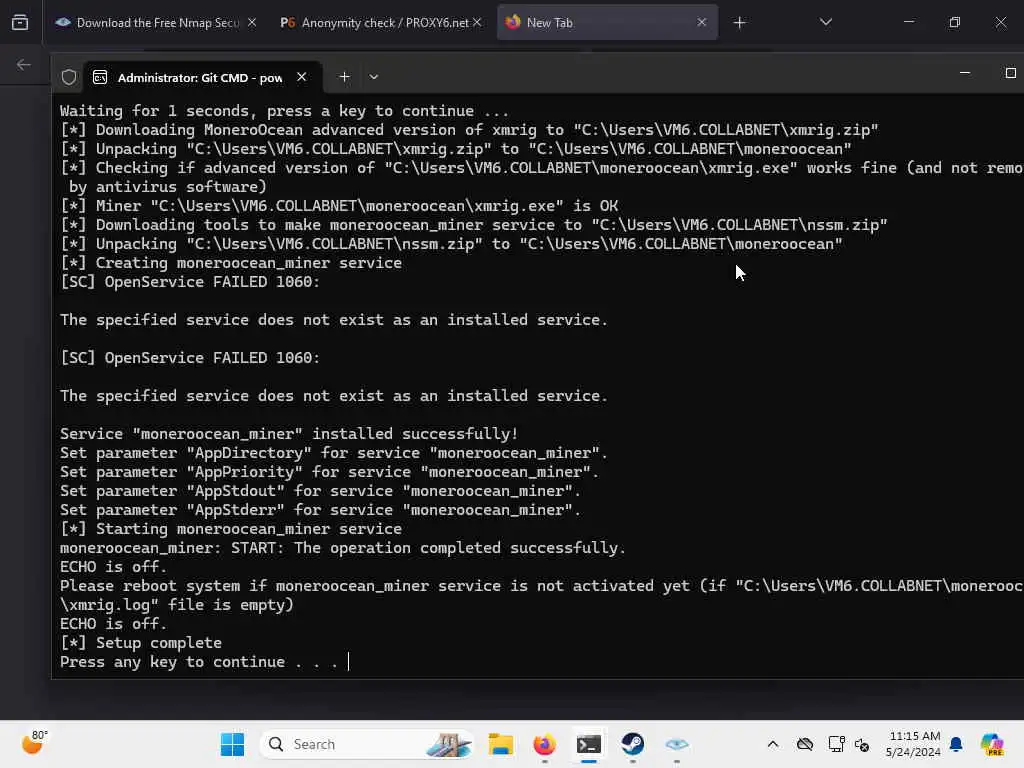1024x768 pixels.
Task: Open the Terminal app in the taskbar
Action: click(x=588, y=744)
